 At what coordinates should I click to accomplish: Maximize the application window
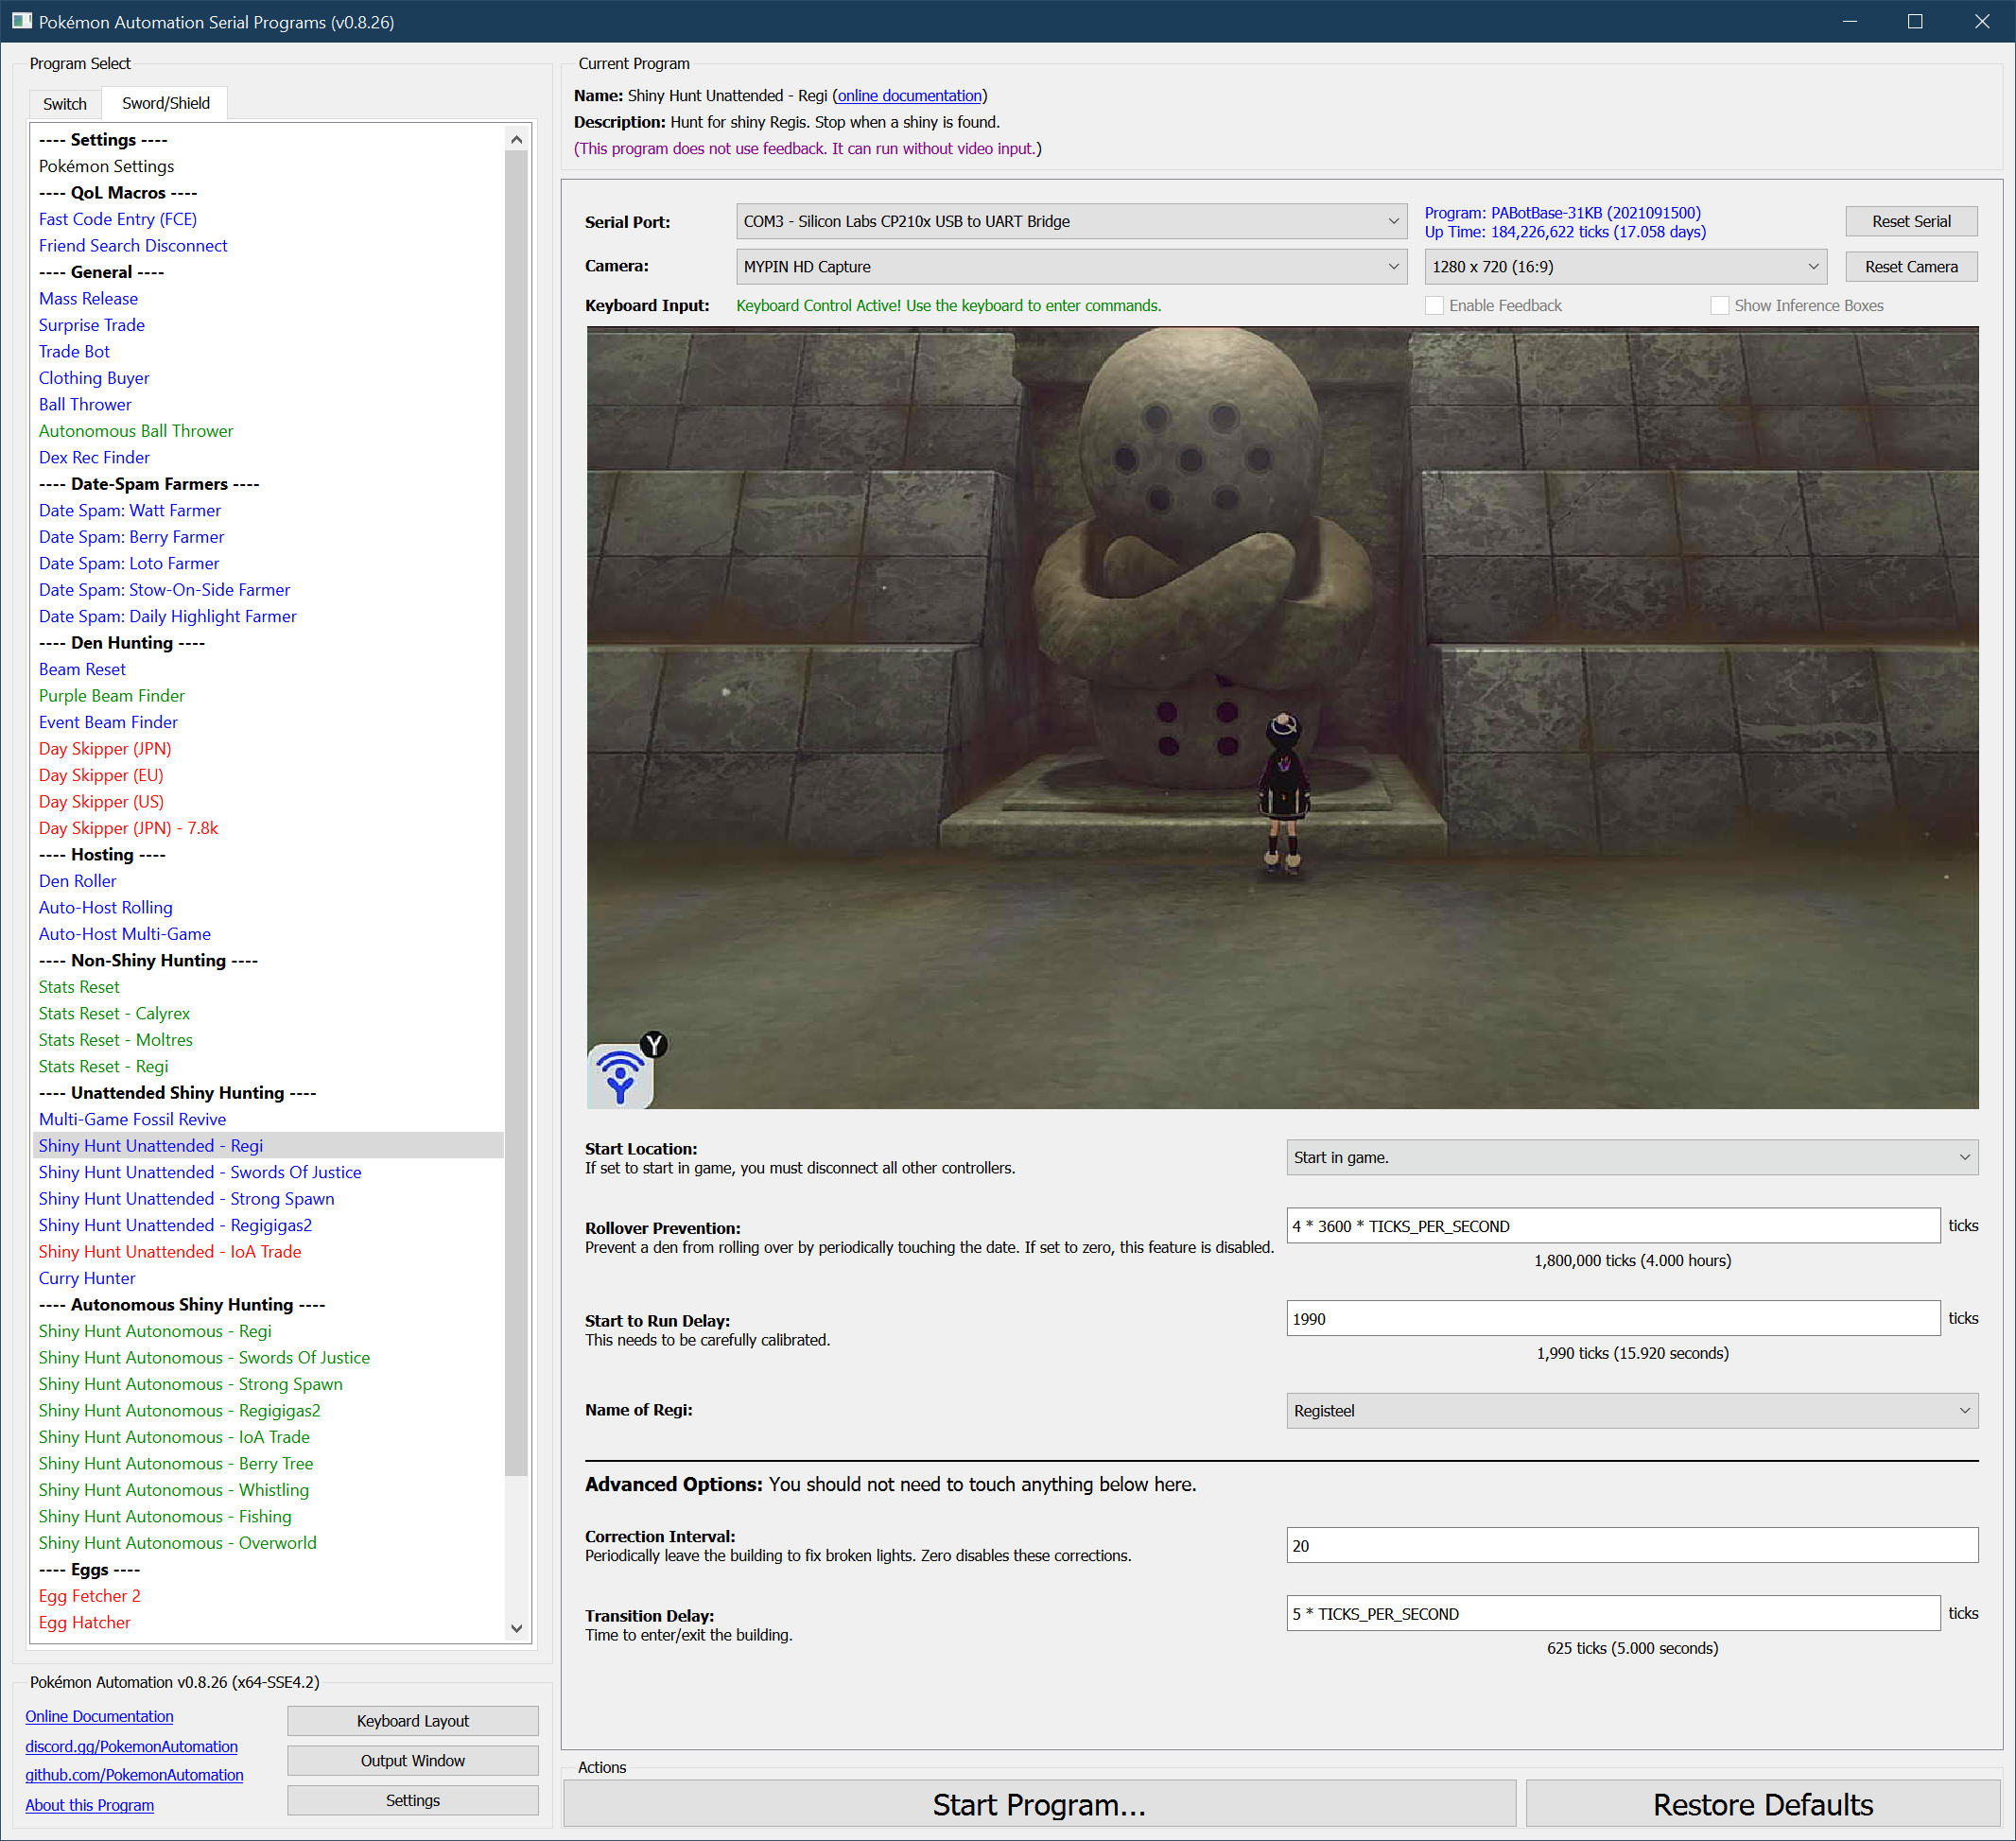click(1915, 21)
